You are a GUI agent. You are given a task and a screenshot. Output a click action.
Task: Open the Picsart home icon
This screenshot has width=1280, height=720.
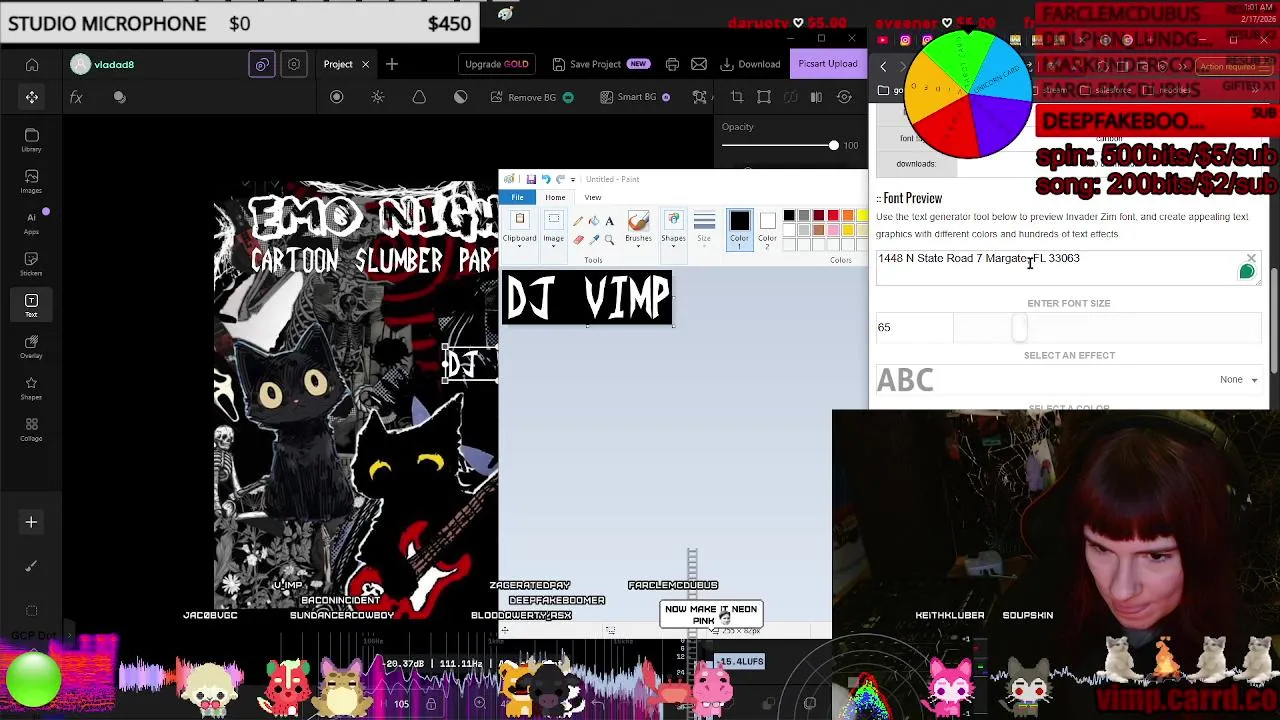tap(32, 65)
